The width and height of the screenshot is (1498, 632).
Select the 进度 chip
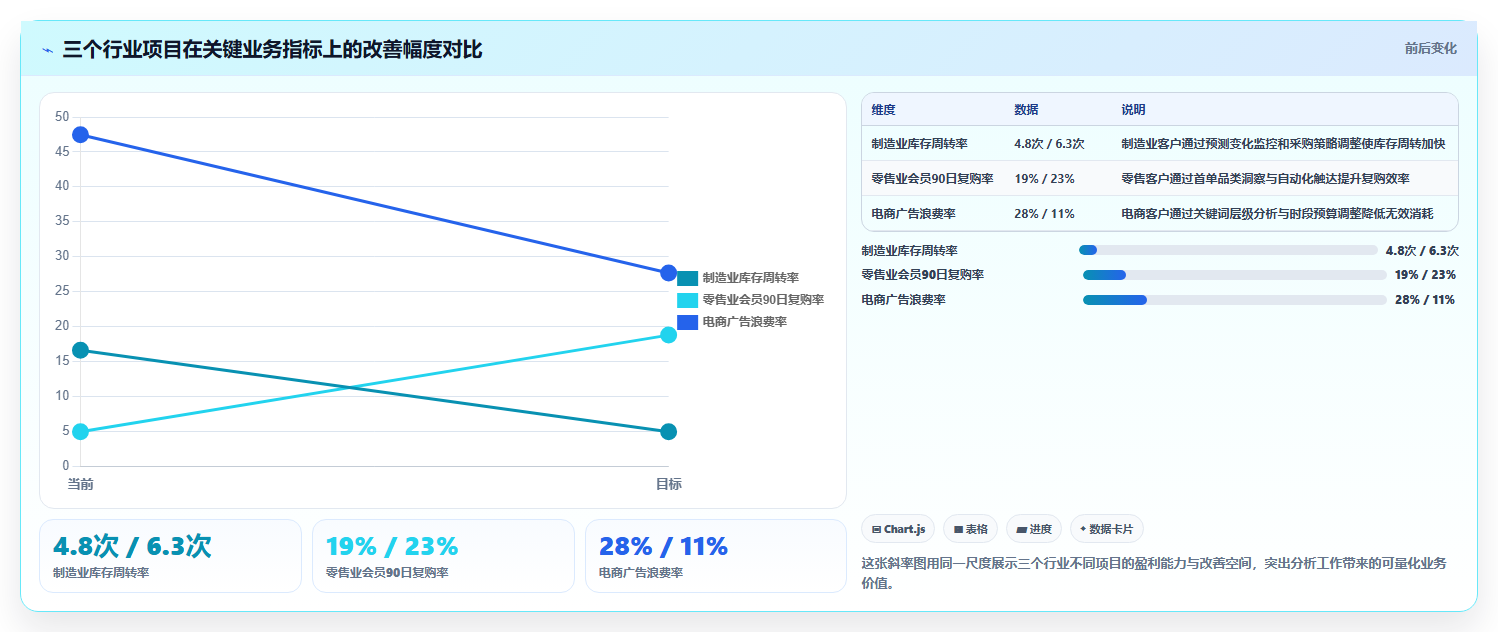[1034, 529]
